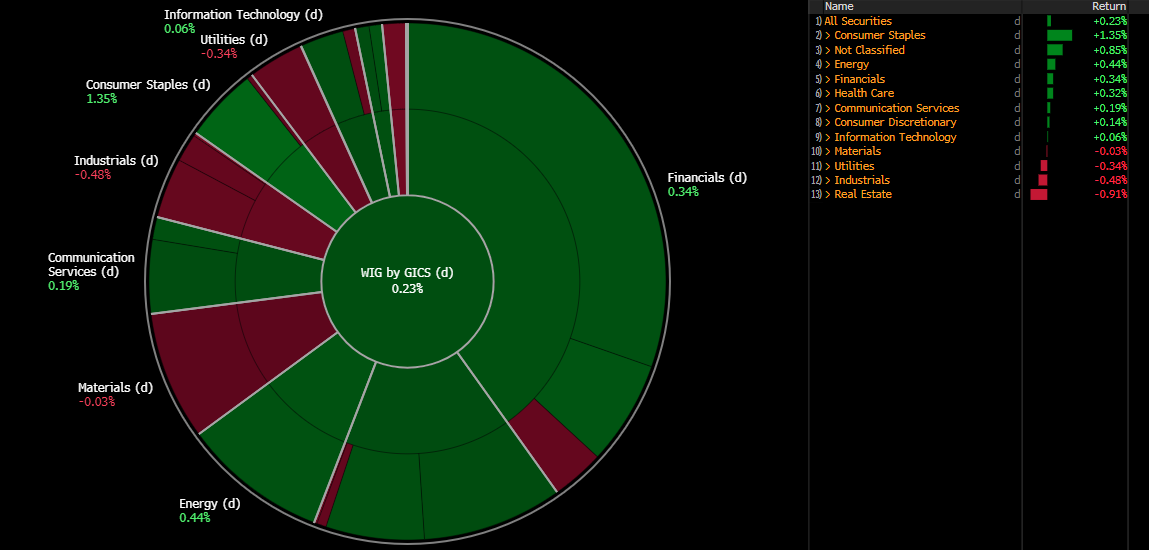Click the Communication Services (d) chart label
1149x550 pixels.
(x=91, y=264)
